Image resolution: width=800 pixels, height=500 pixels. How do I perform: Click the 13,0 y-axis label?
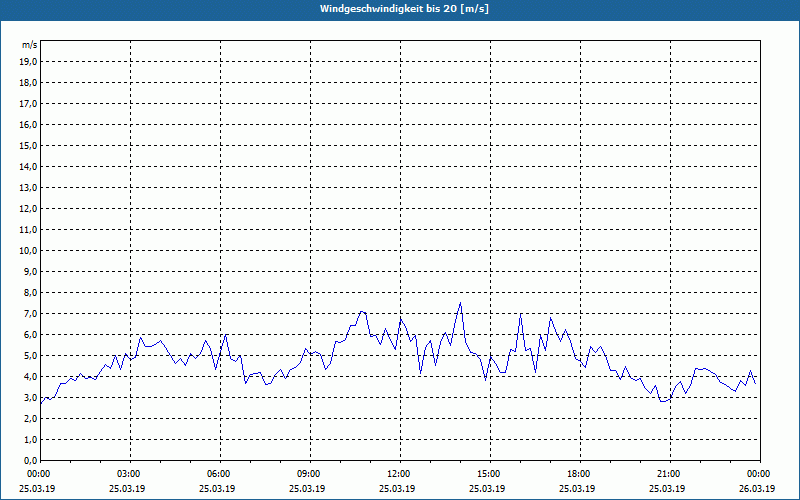tap(28, 188)
